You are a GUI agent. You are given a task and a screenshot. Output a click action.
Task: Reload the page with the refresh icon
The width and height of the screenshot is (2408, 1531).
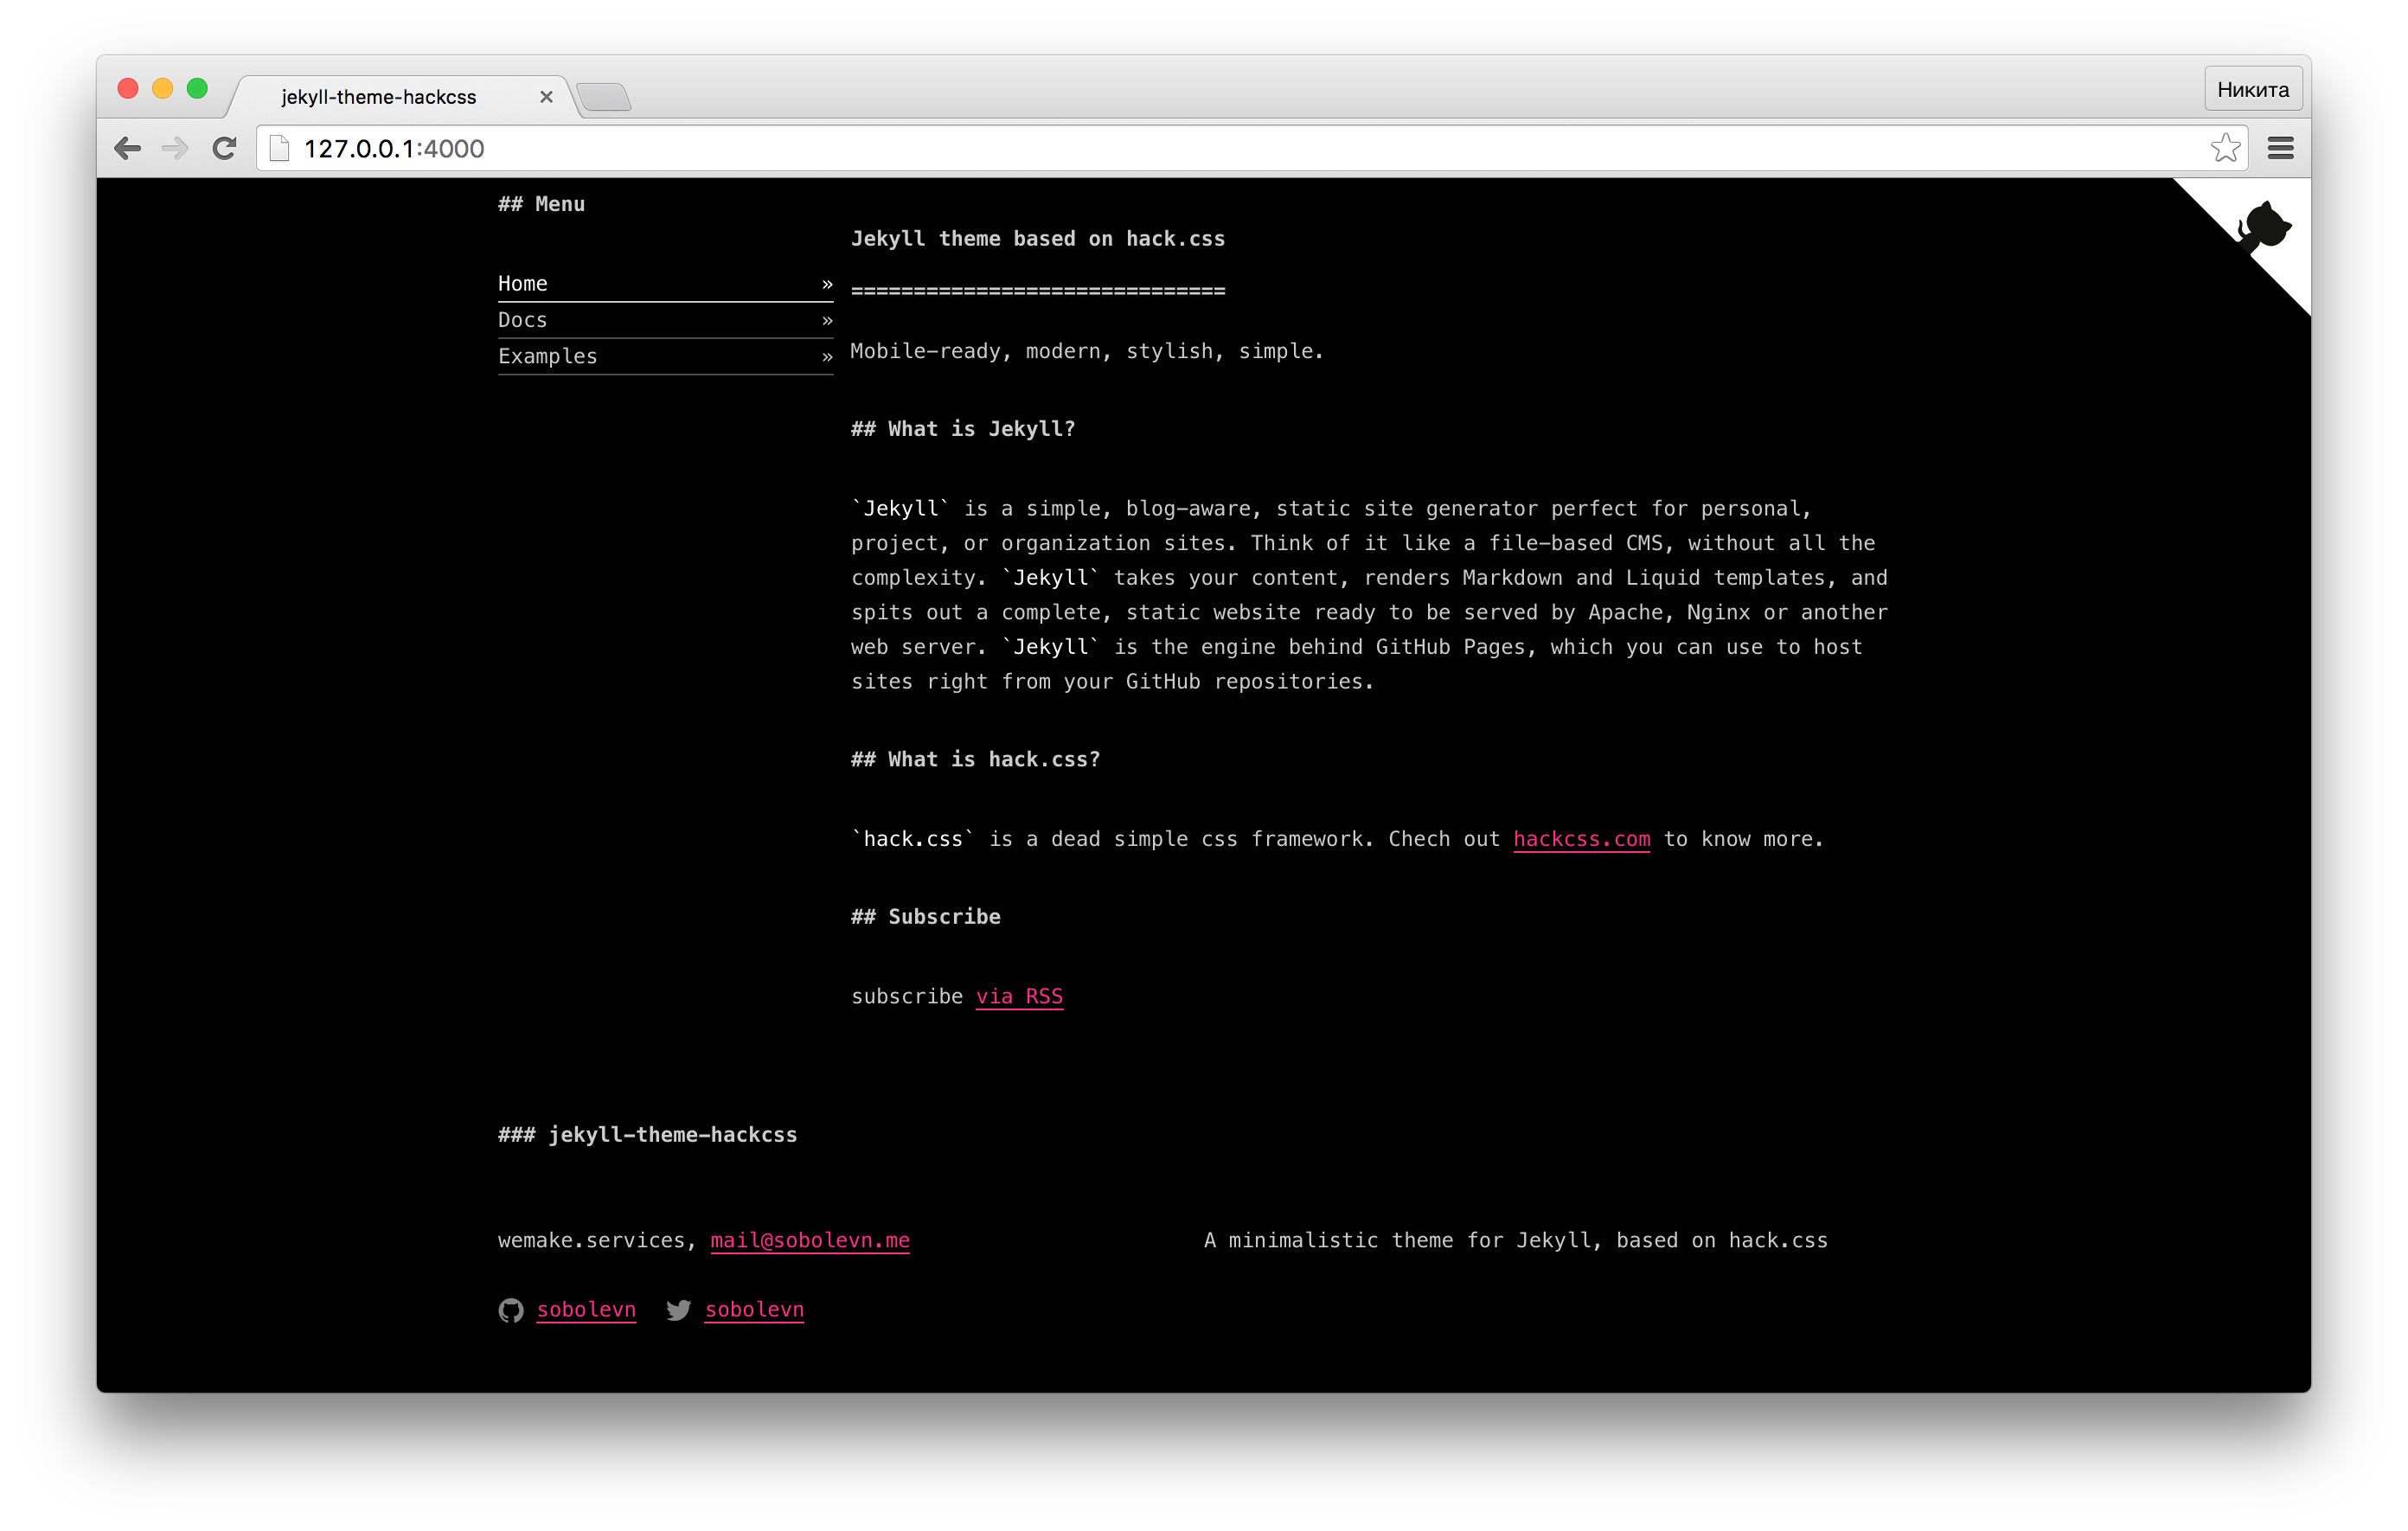coord(224,149)
